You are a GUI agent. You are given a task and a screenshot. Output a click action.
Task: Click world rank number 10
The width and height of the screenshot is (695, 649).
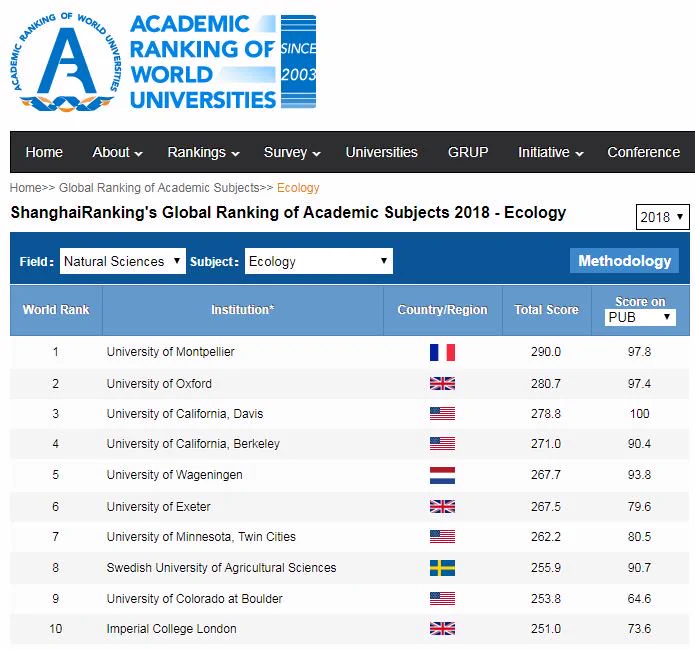click(56, 629)
